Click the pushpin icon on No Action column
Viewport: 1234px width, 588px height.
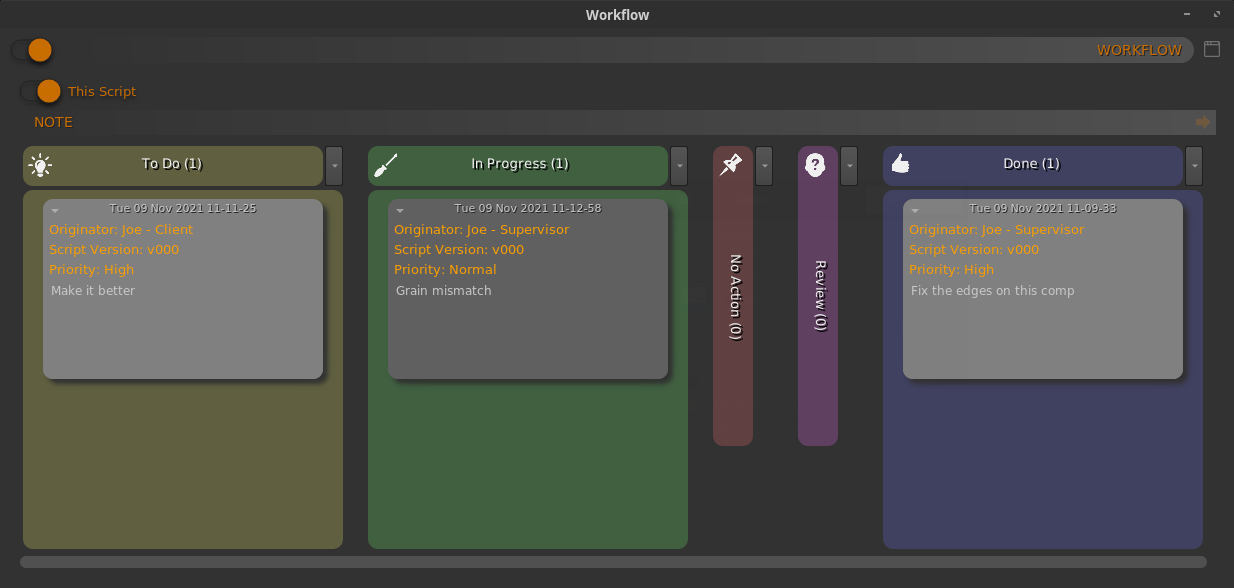[731, 165]
